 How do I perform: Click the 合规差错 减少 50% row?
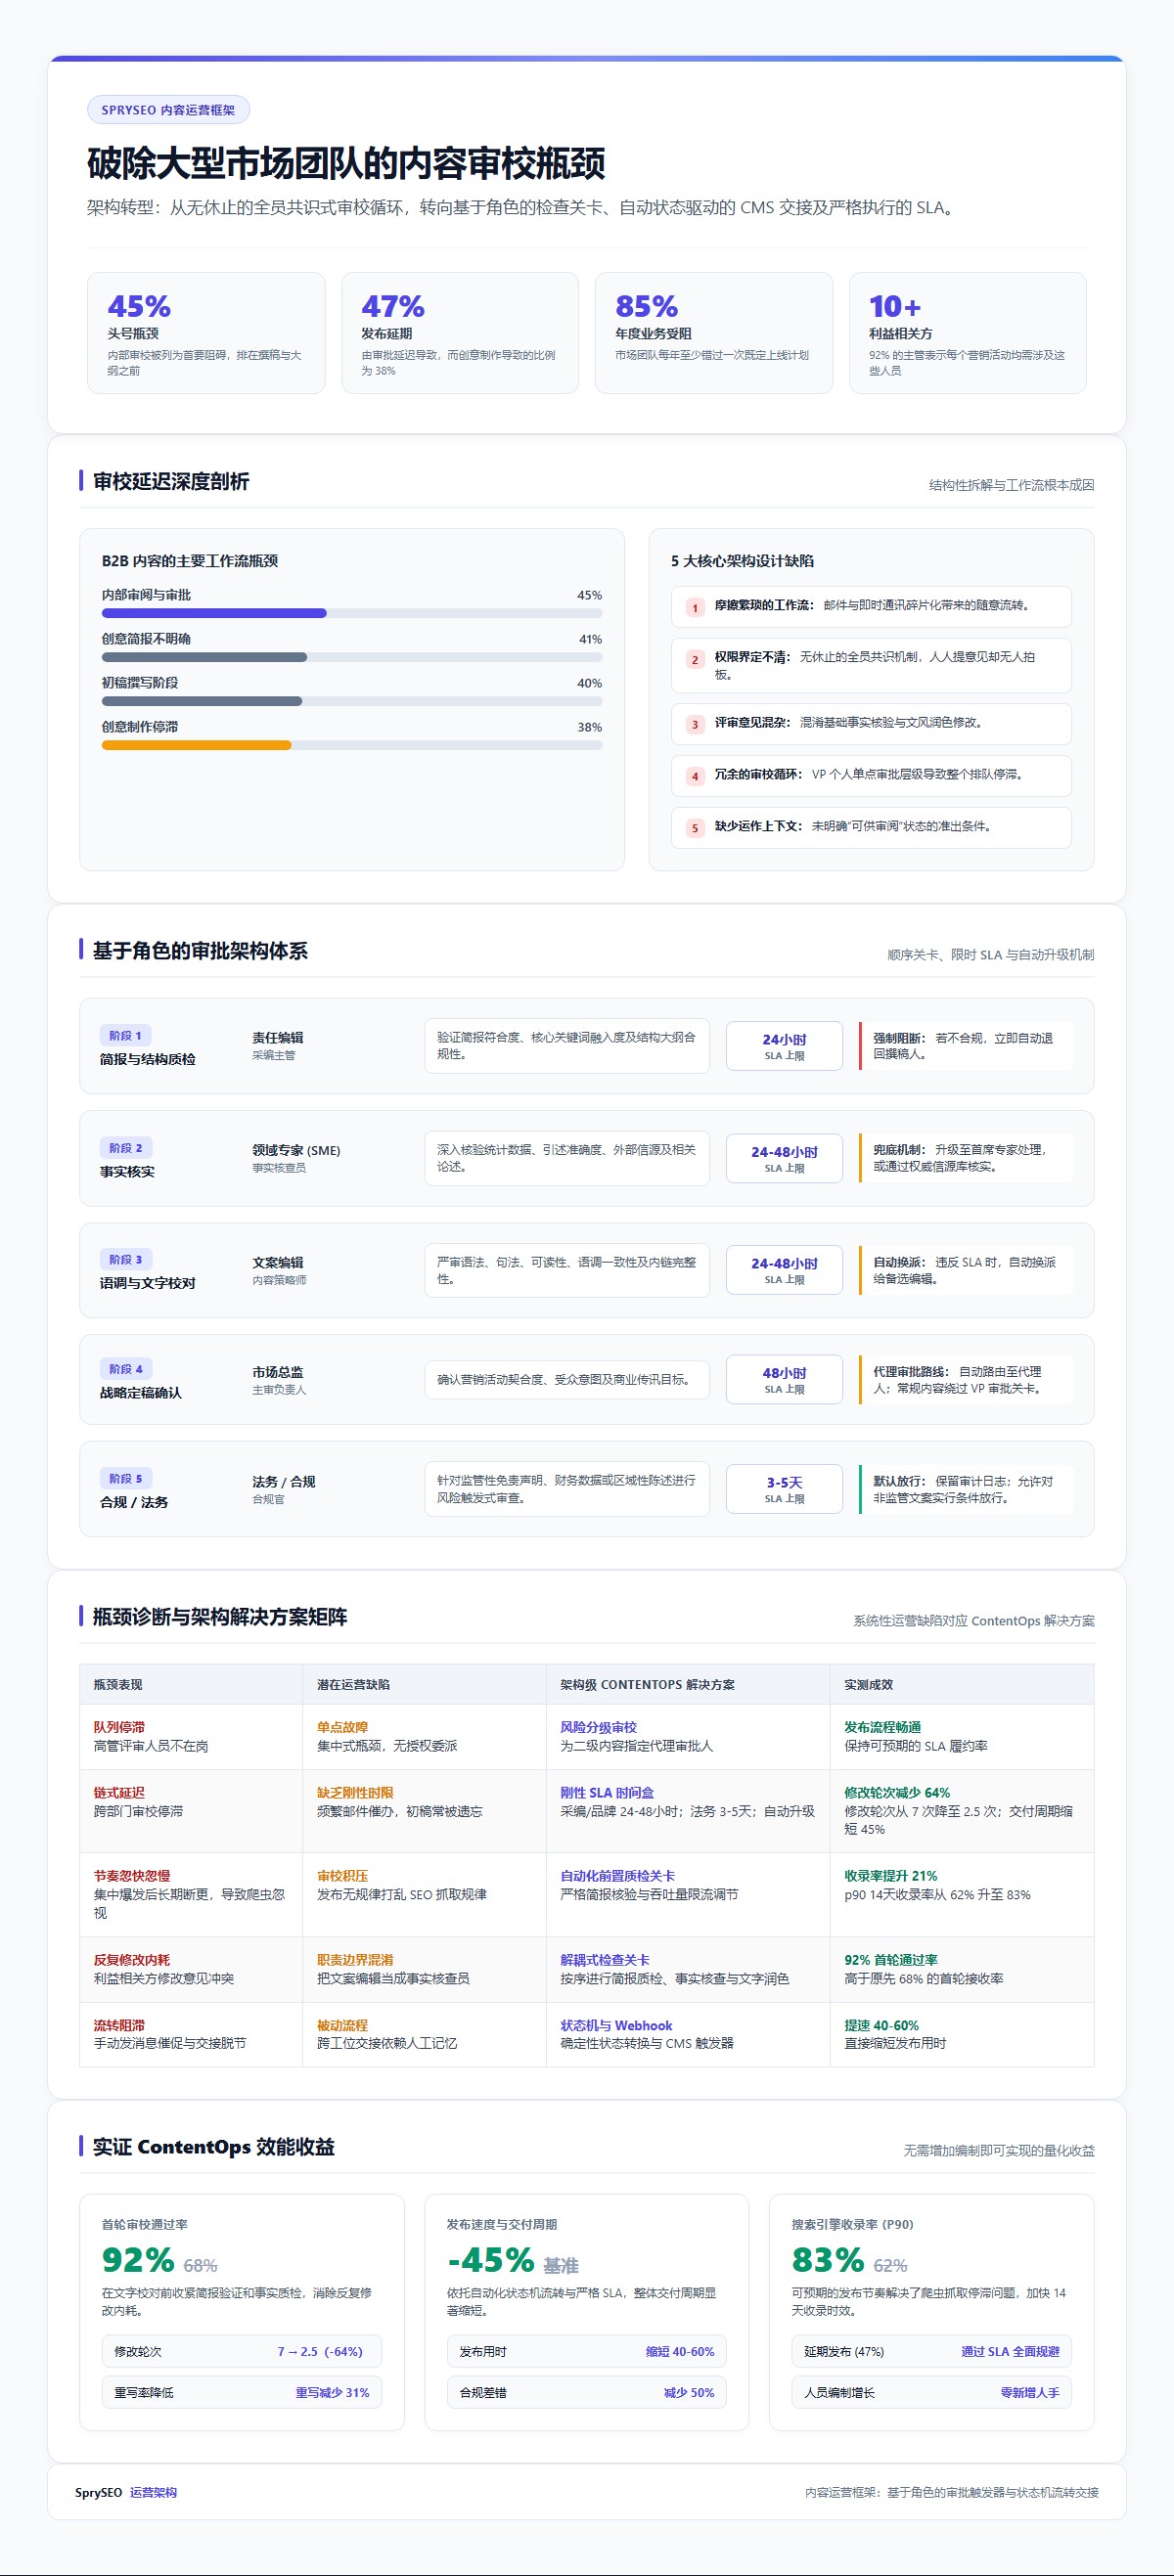coord(587,2392)
